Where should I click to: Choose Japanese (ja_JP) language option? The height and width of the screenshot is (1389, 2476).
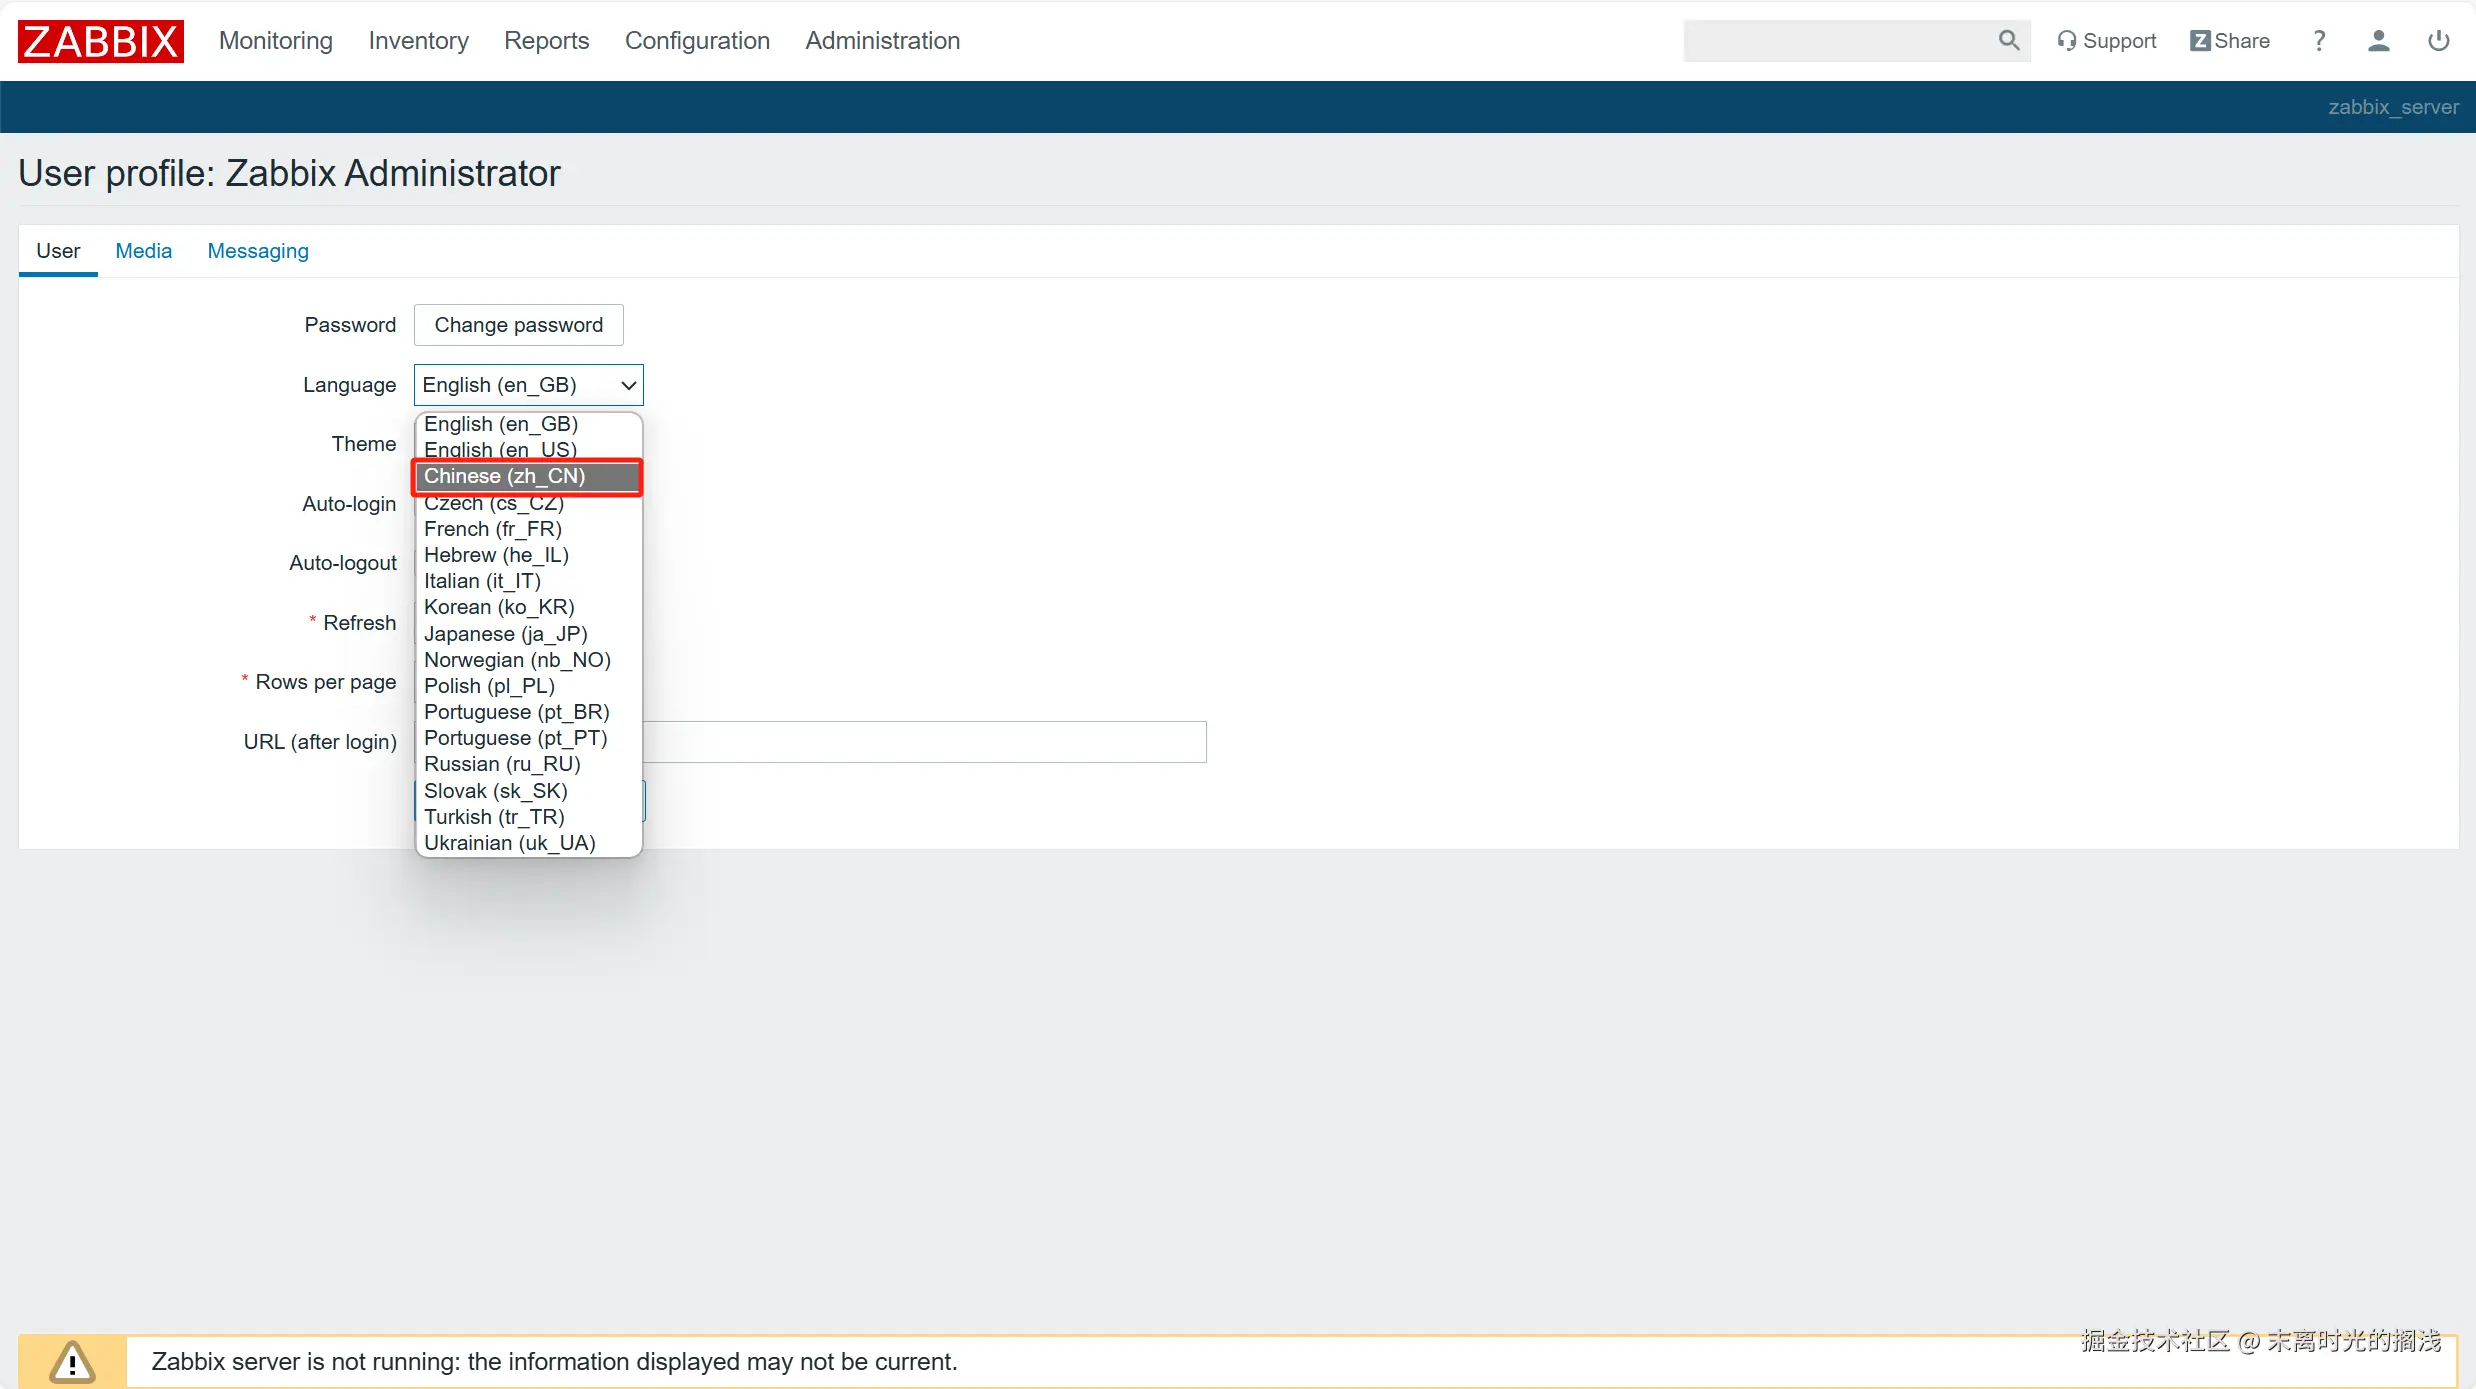505,634
